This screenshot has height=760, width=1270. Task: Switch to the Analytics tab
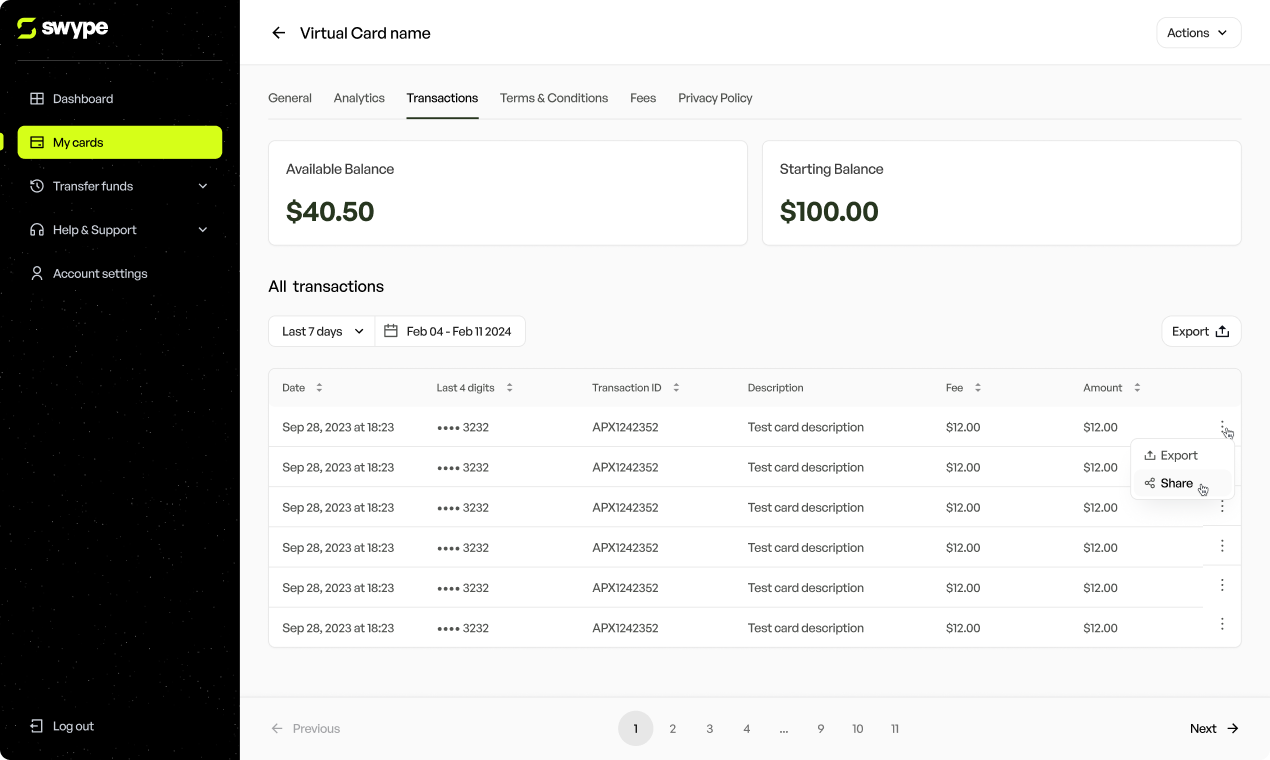[359, 98]
